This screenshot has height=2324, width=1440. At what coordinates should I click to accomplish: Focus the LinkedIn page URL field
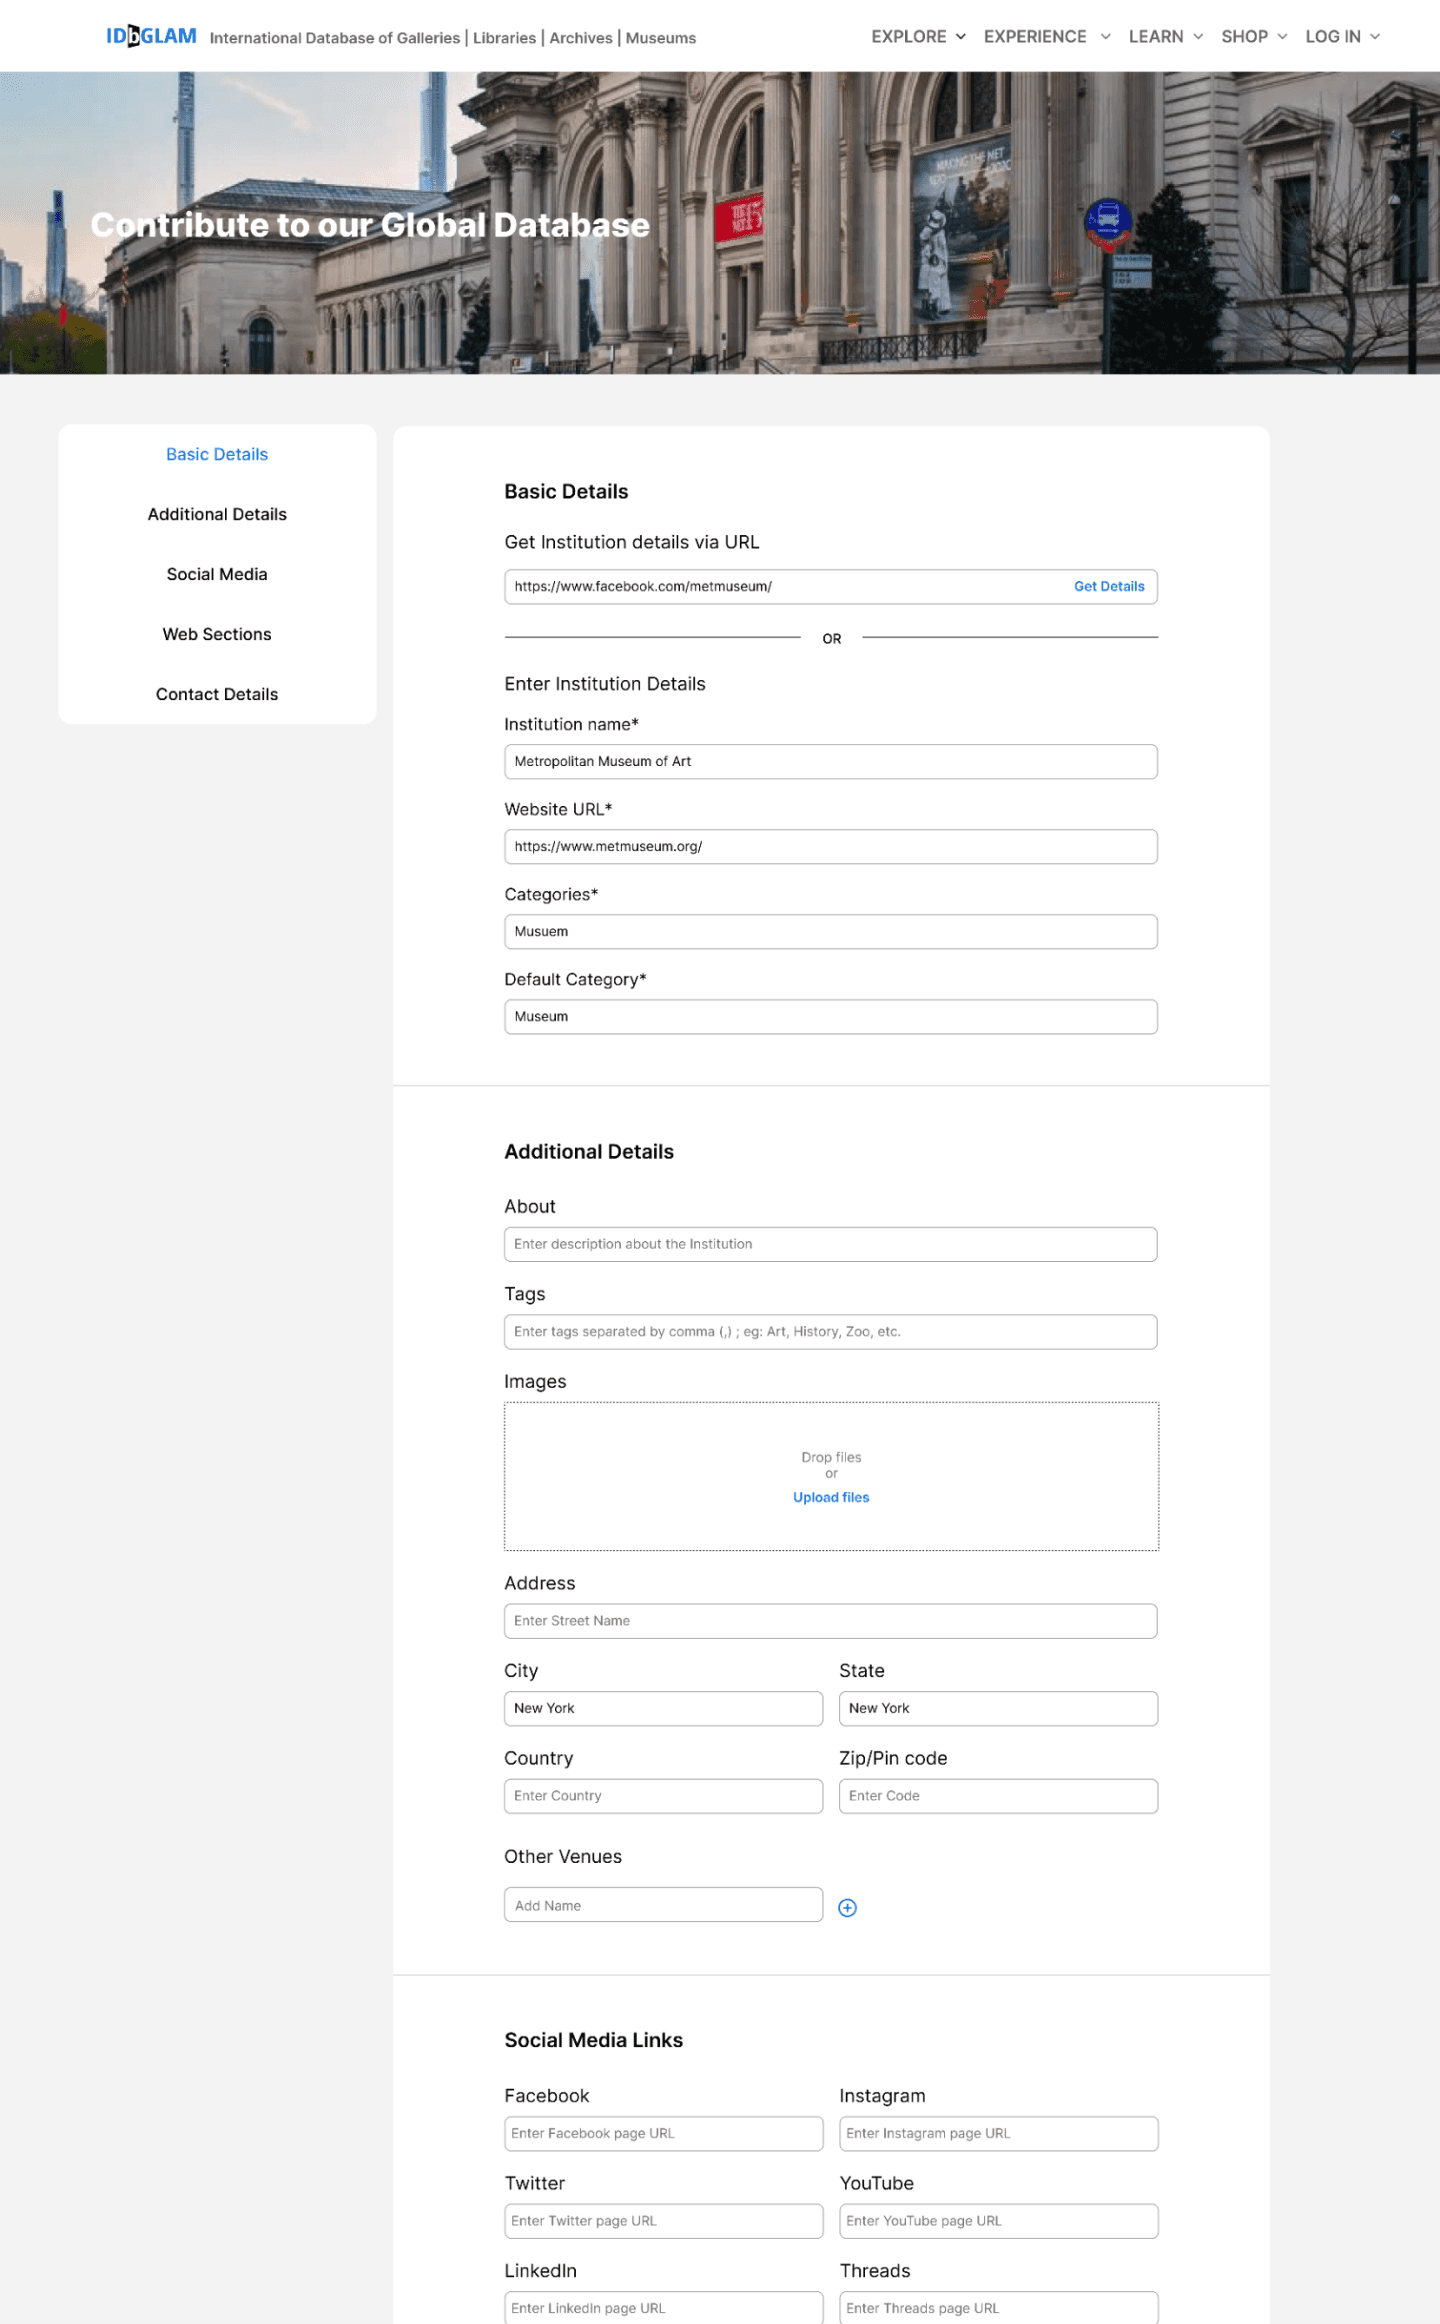pos(663,2308)
